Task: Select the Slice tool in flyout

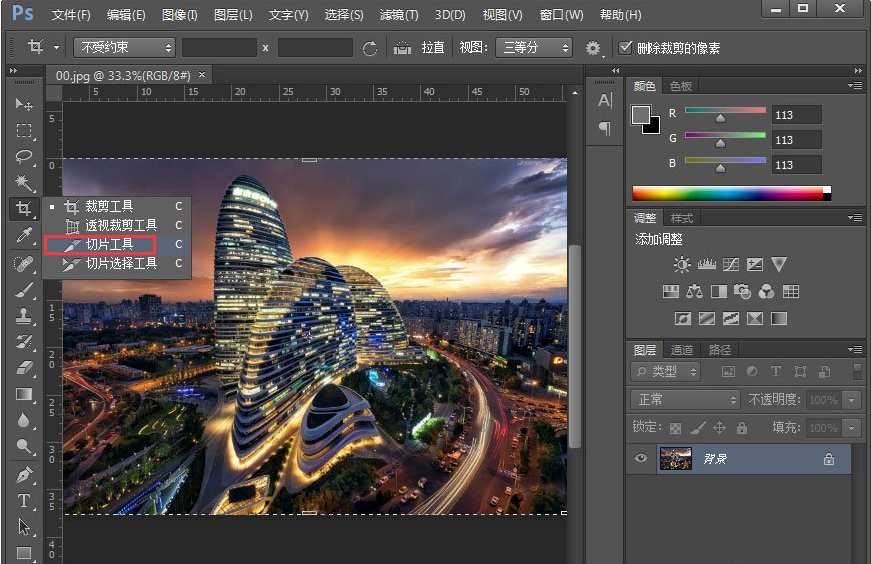Action: pos(109,244)
